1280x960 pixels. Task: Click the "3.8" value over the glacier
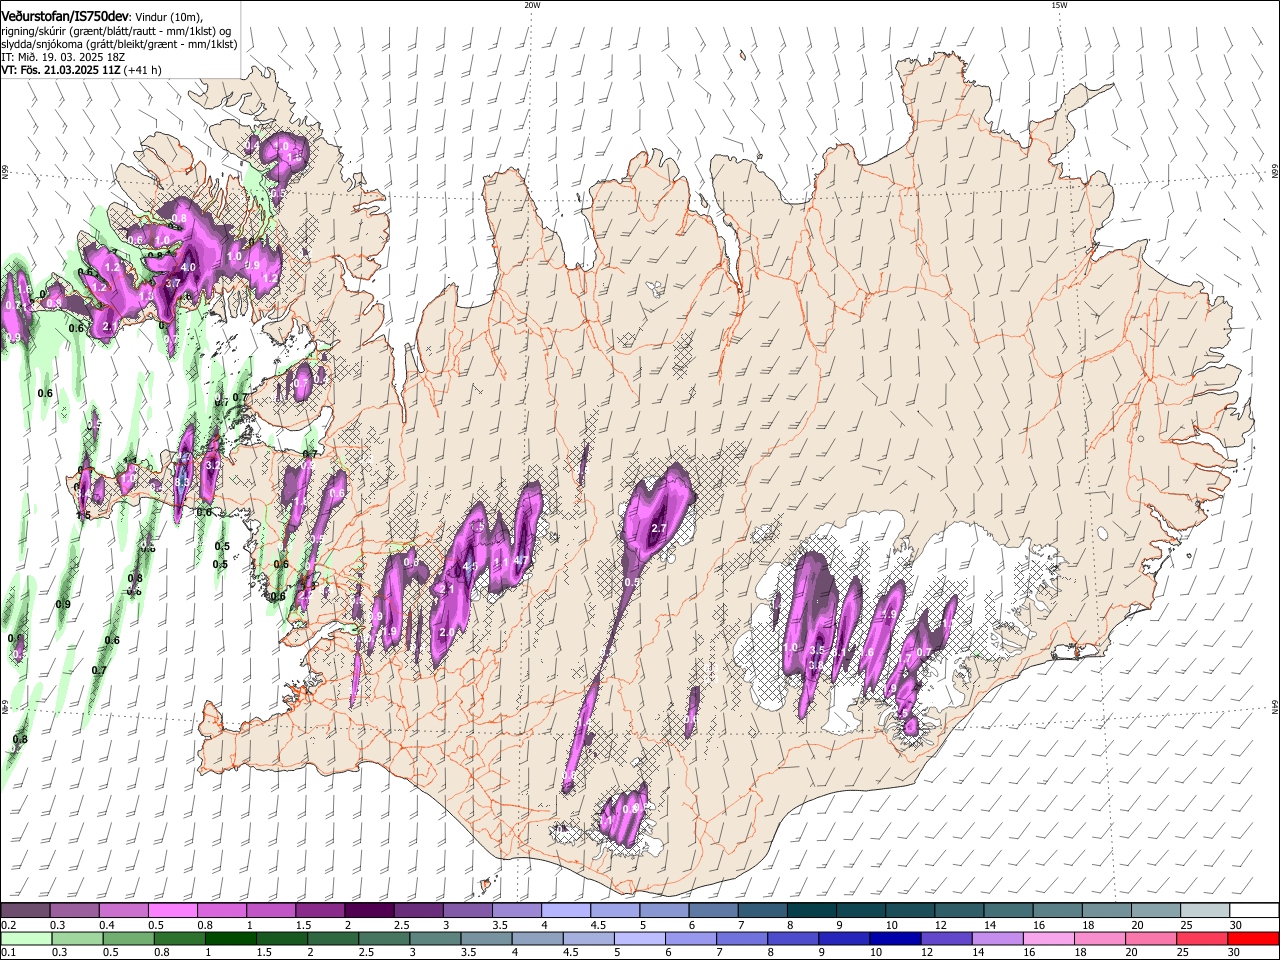[816, 665]
